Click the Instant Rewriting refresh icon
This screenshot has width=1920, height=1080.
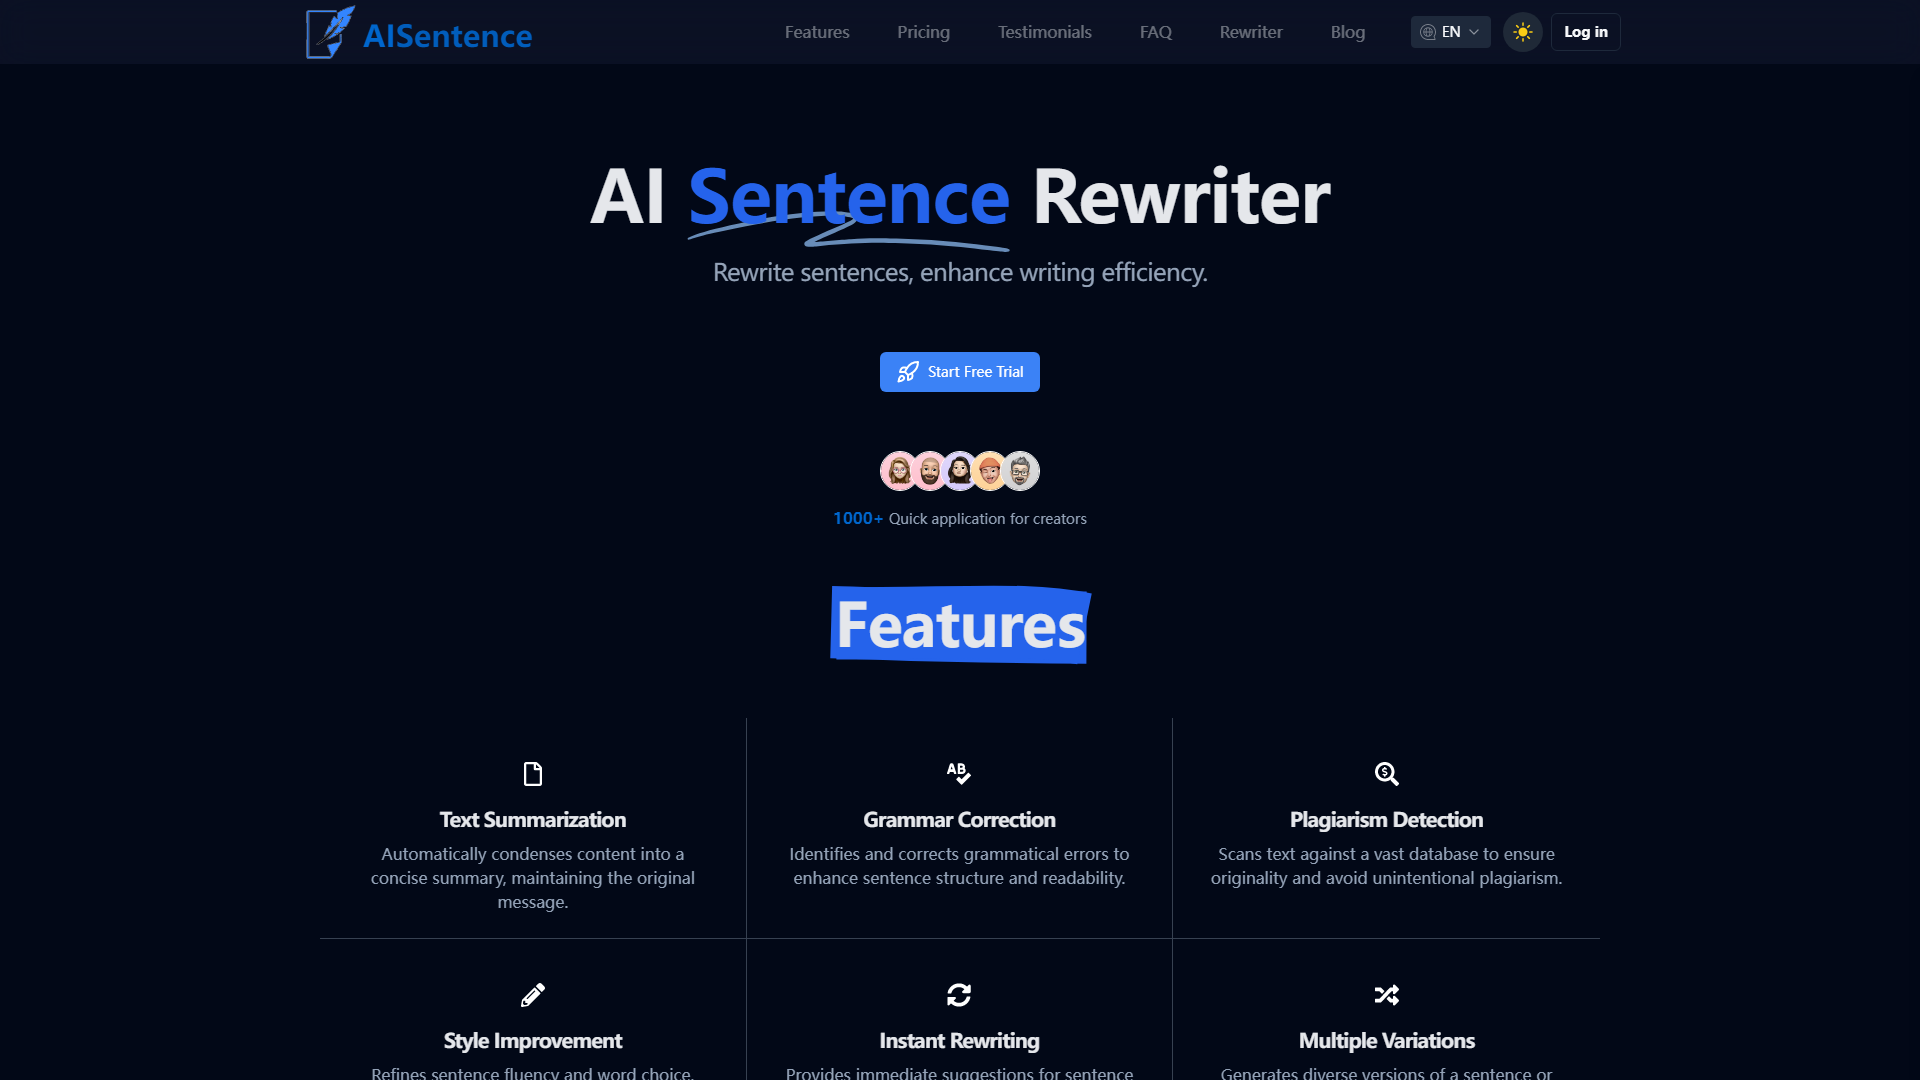click(959, 994)
